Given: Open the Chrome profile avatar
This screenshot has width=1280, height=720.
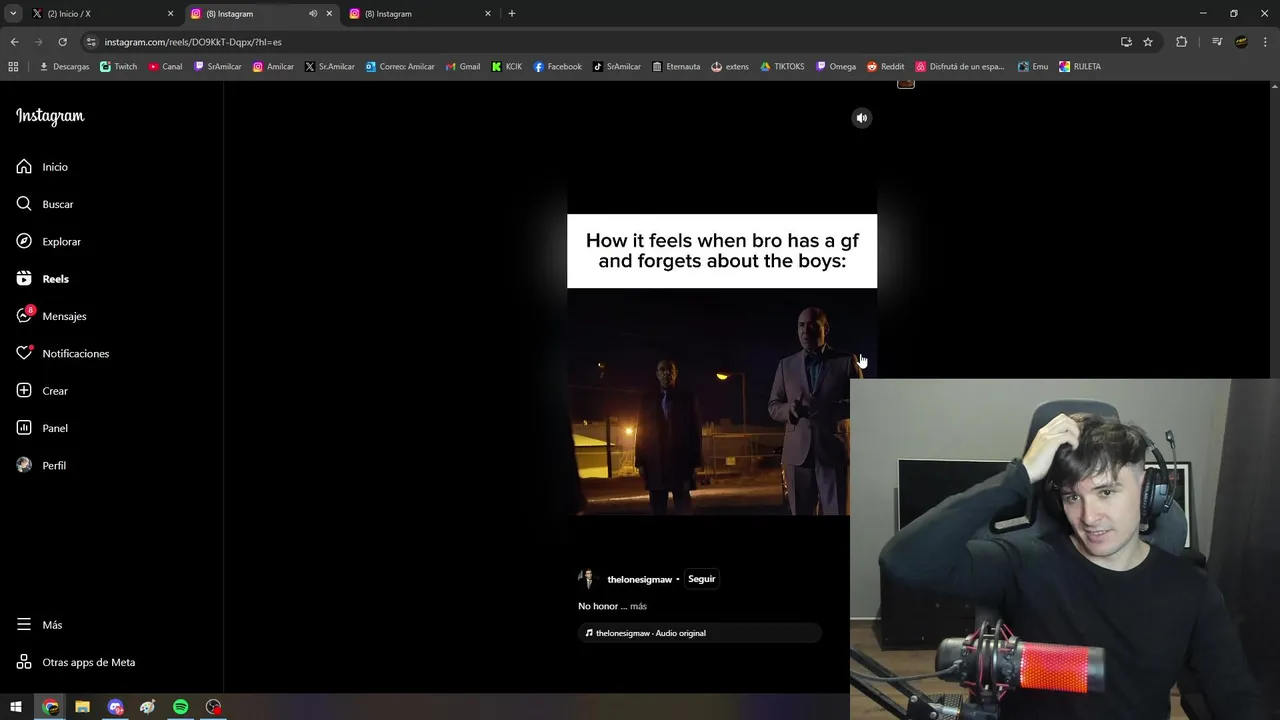Looking at the screenshot, I should [x=1241, y=42].
